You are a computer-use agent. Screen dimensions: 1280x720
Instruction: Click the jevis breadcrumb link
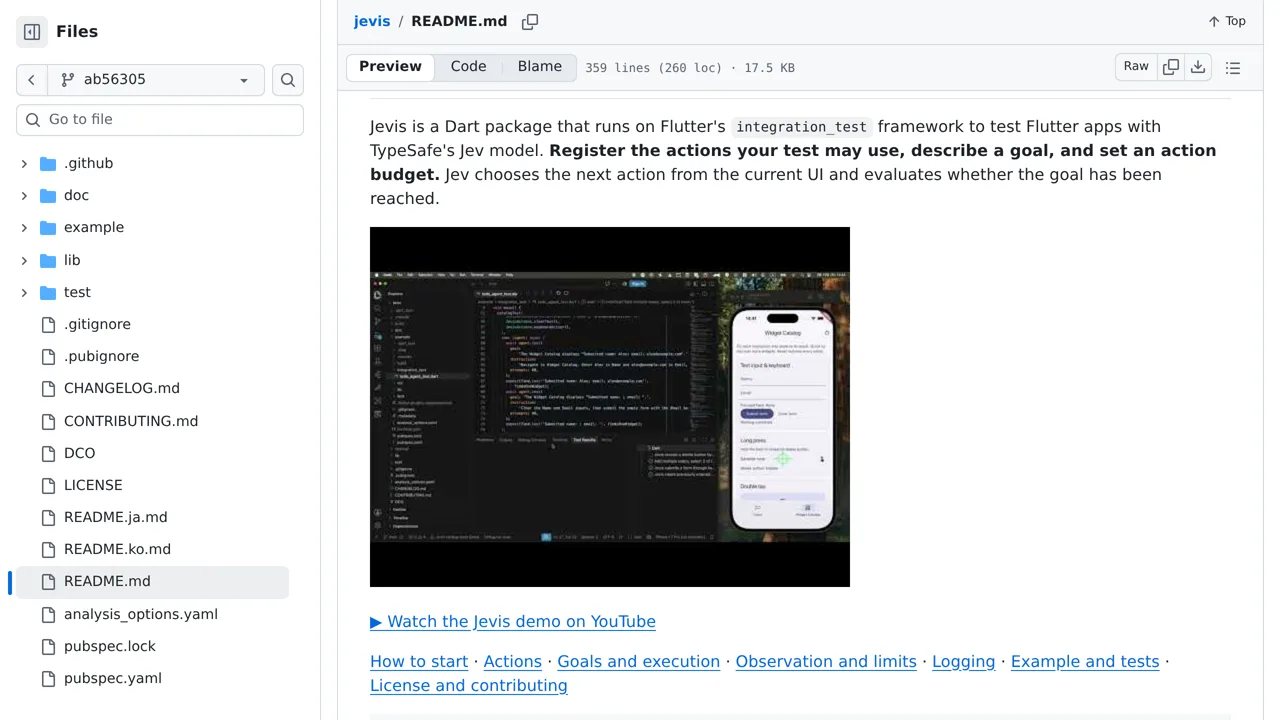[372, 21]
